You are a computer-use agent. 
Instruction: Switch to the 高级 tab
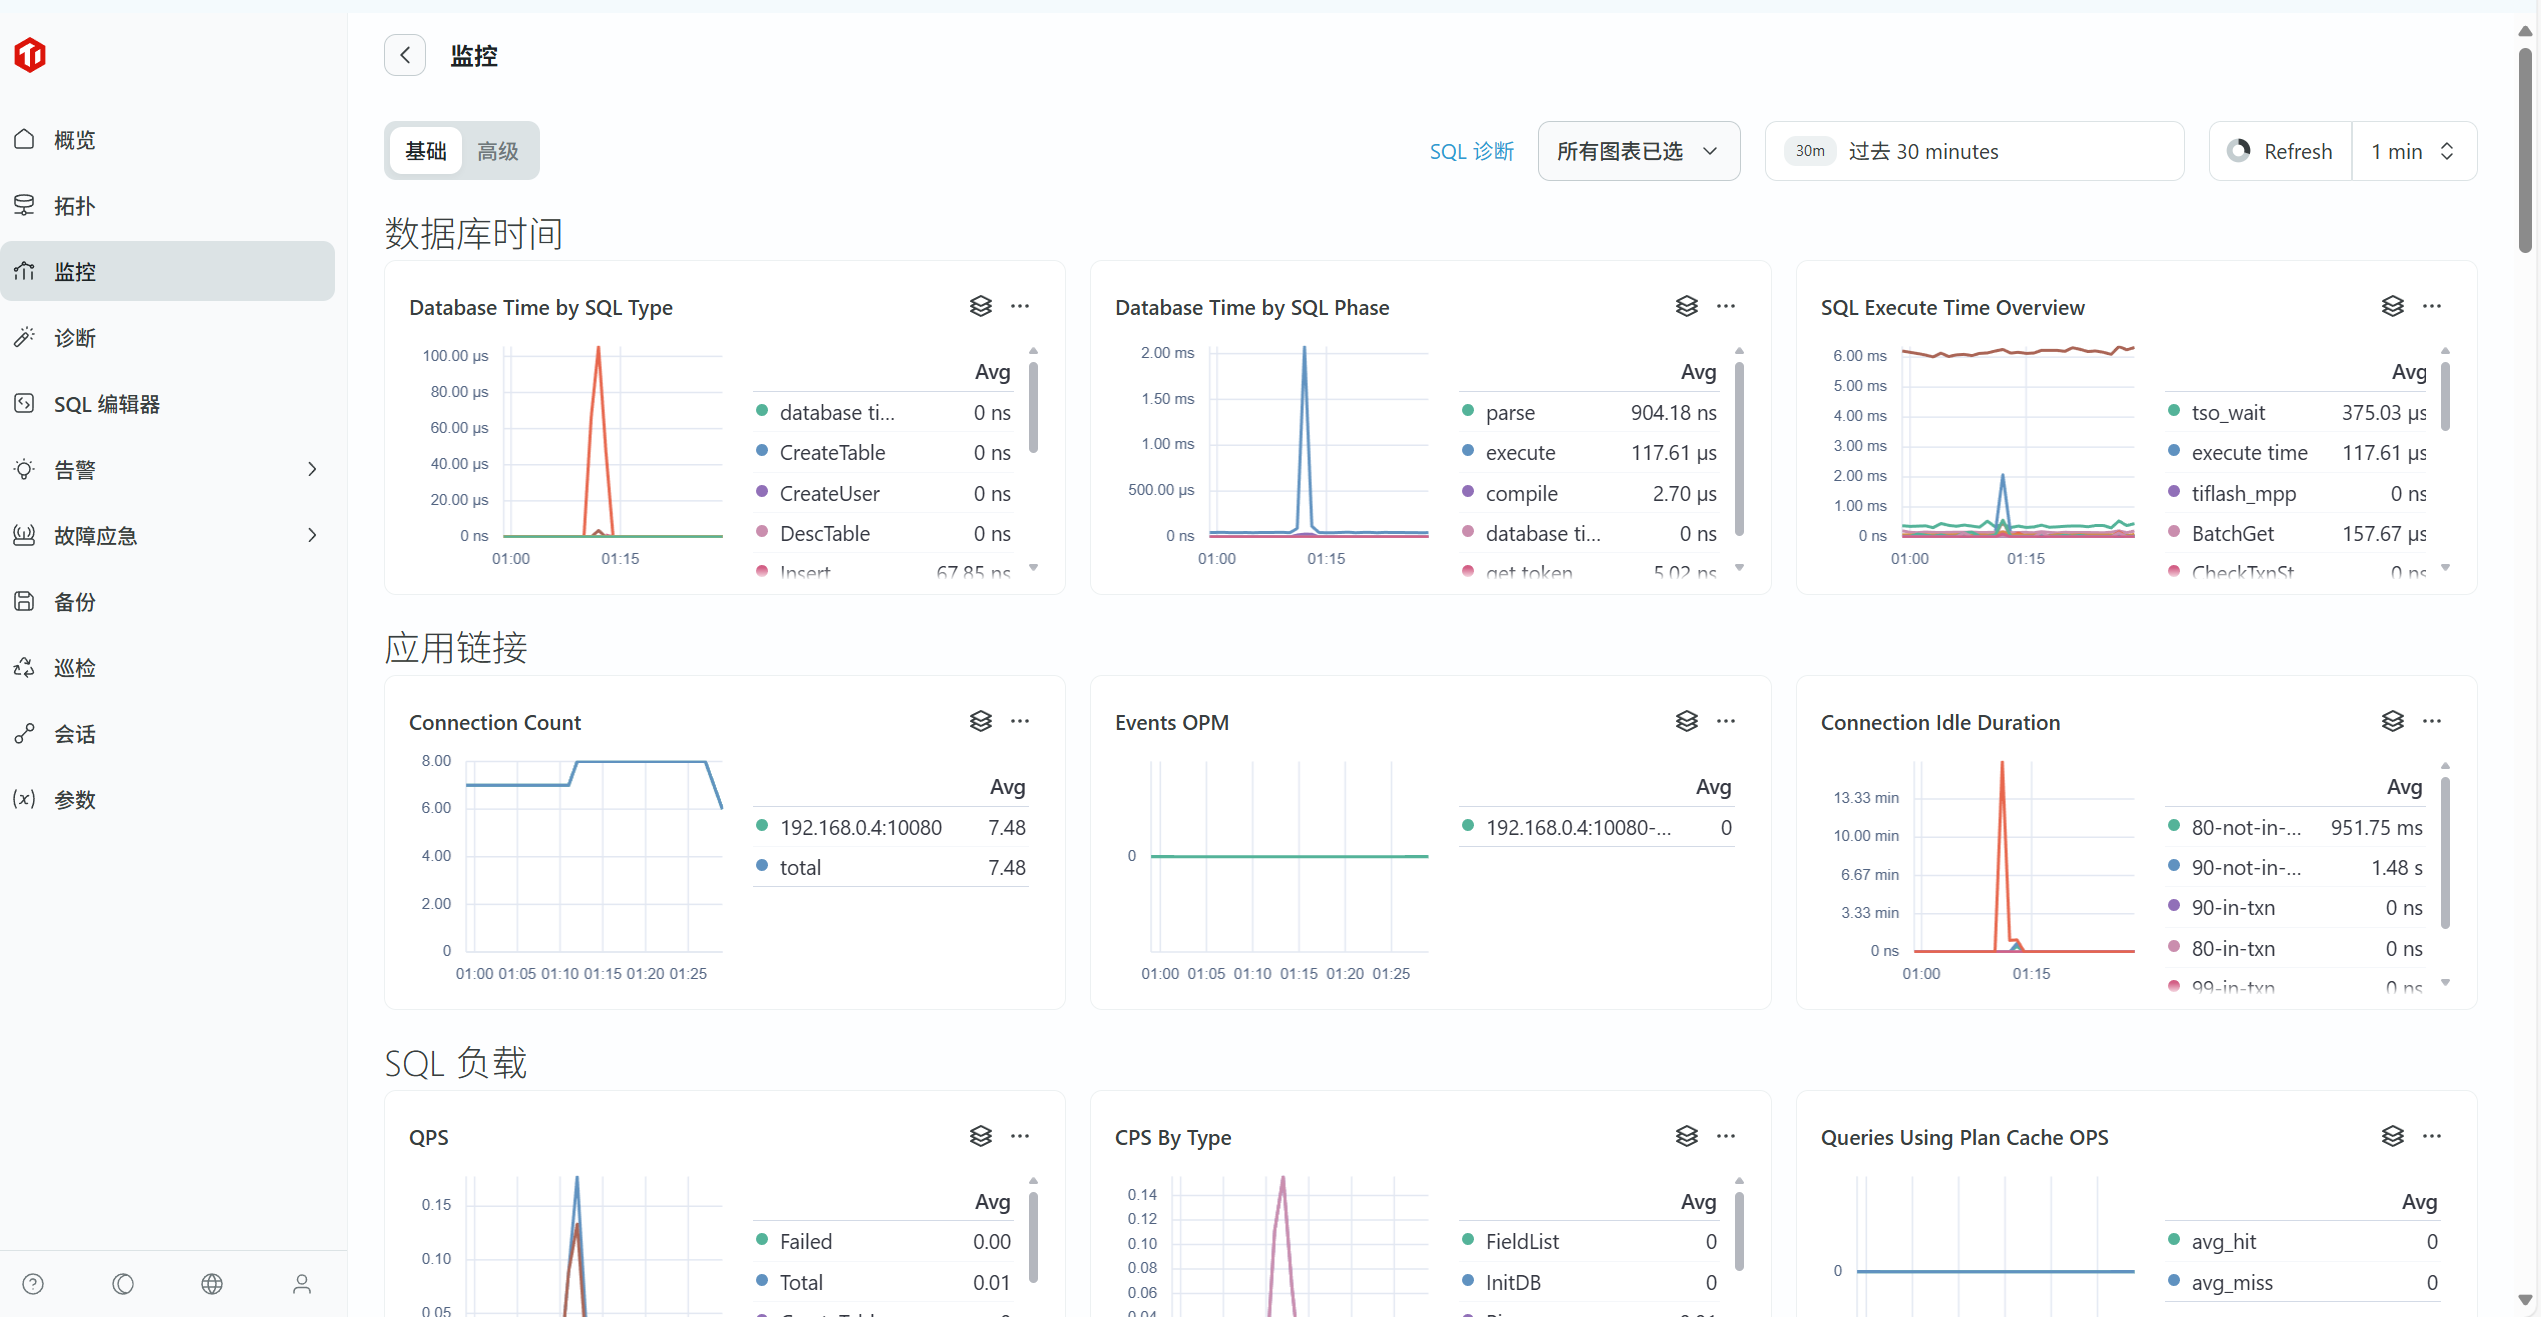click(498, 151)
